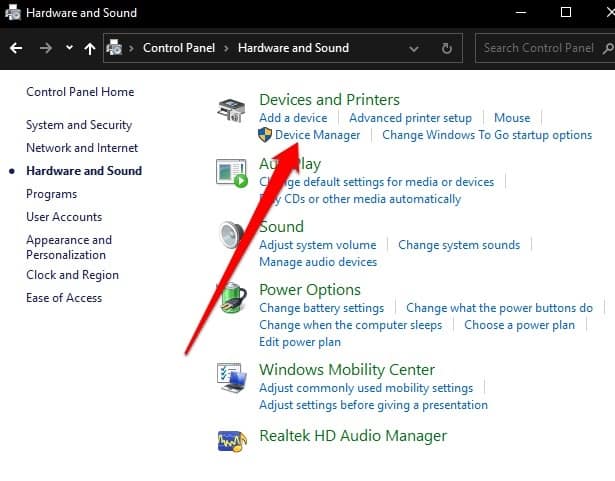This screenshot has width=615, height=481.
Task: Go up one level with the Up arrow
Action: pyautogui.click(x=90, y=48)
